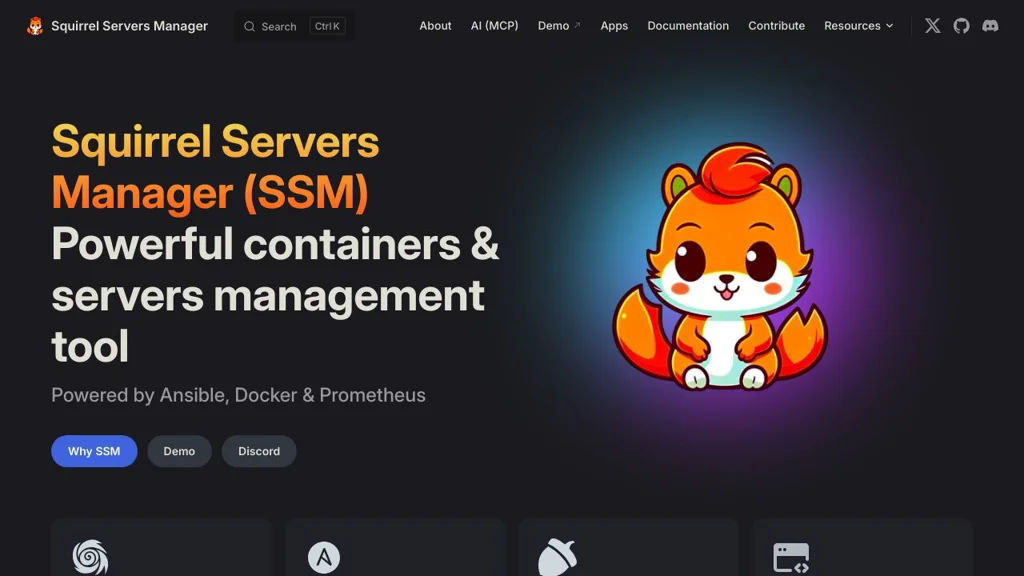Viewport: 1024px width, 576px height.
Task: Click the squirrel mascot hero image
Action: (720, 266)
